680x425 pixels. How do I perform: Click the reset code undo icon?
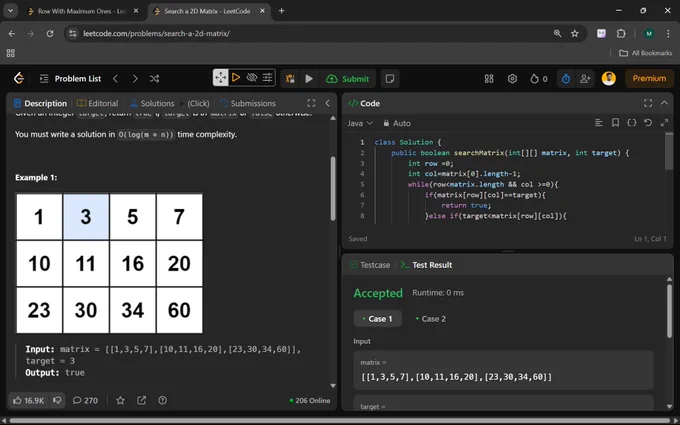pyautogui.click(x=648, y=123)
